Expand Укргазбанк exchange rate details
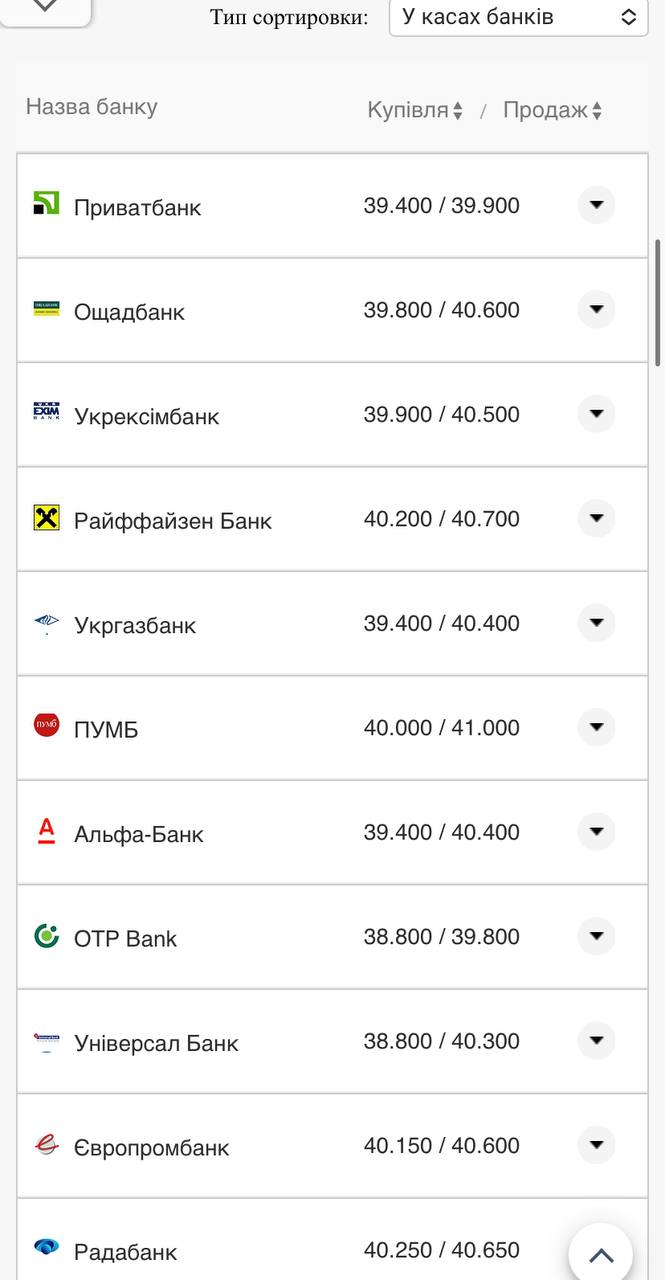This screenshot has width=665, height=1280. coord(596,623)
